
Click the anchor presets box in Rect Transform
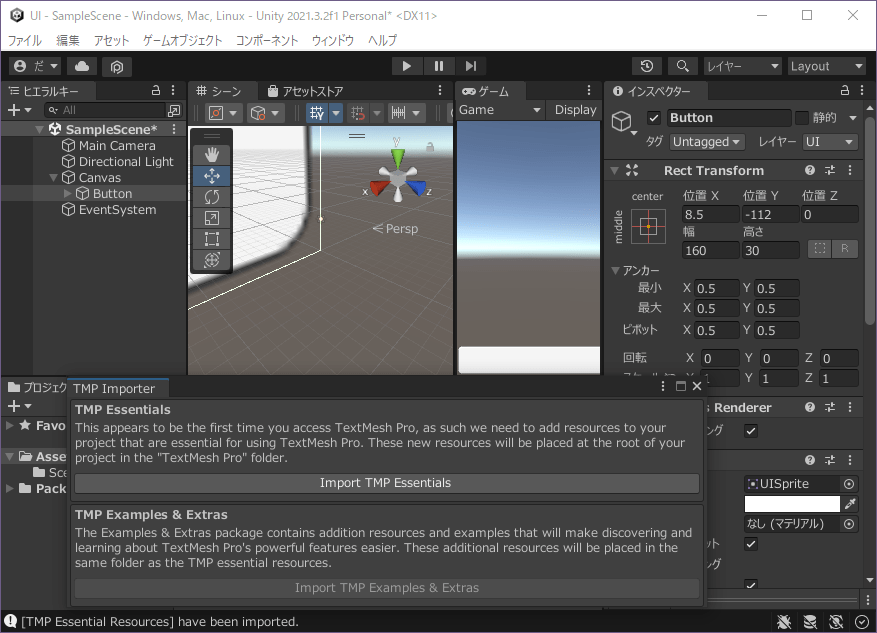pos(648,226)
